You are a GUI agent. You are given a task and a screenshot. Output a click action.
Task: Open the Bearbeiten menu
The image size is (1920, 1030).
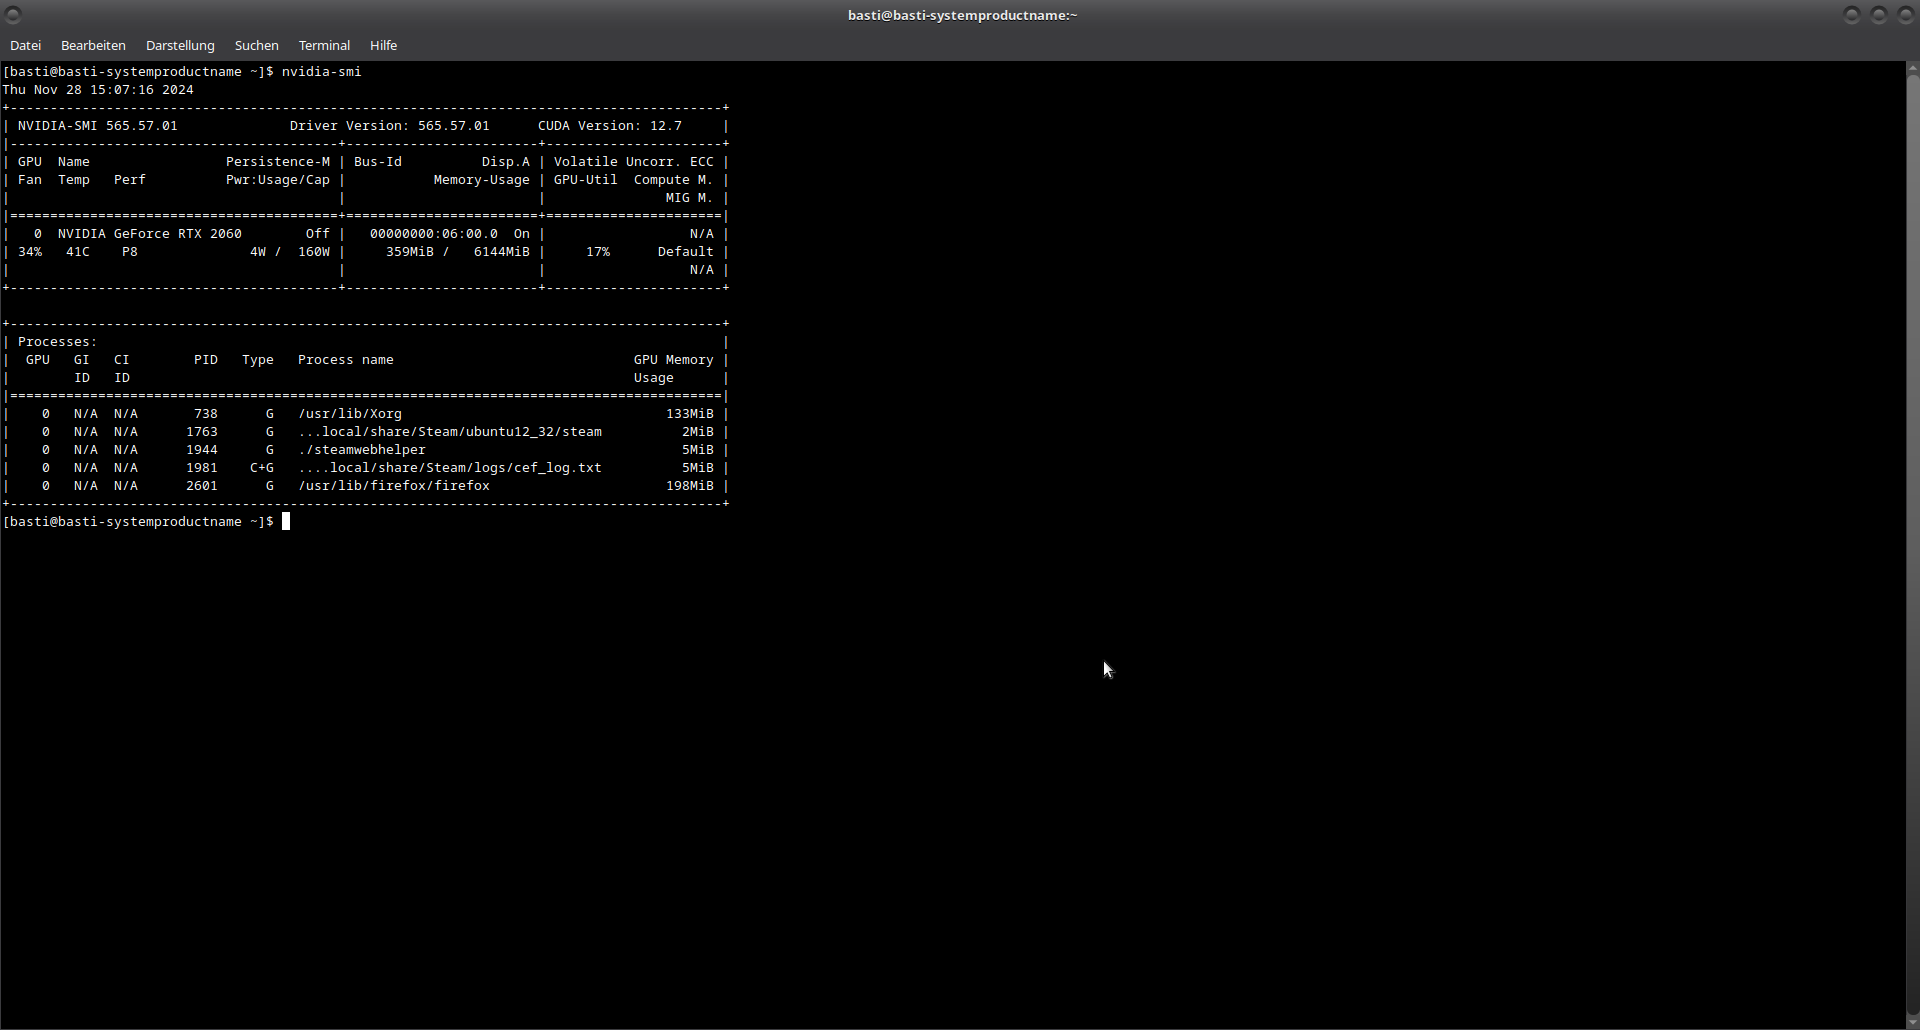tap(93, 46)
